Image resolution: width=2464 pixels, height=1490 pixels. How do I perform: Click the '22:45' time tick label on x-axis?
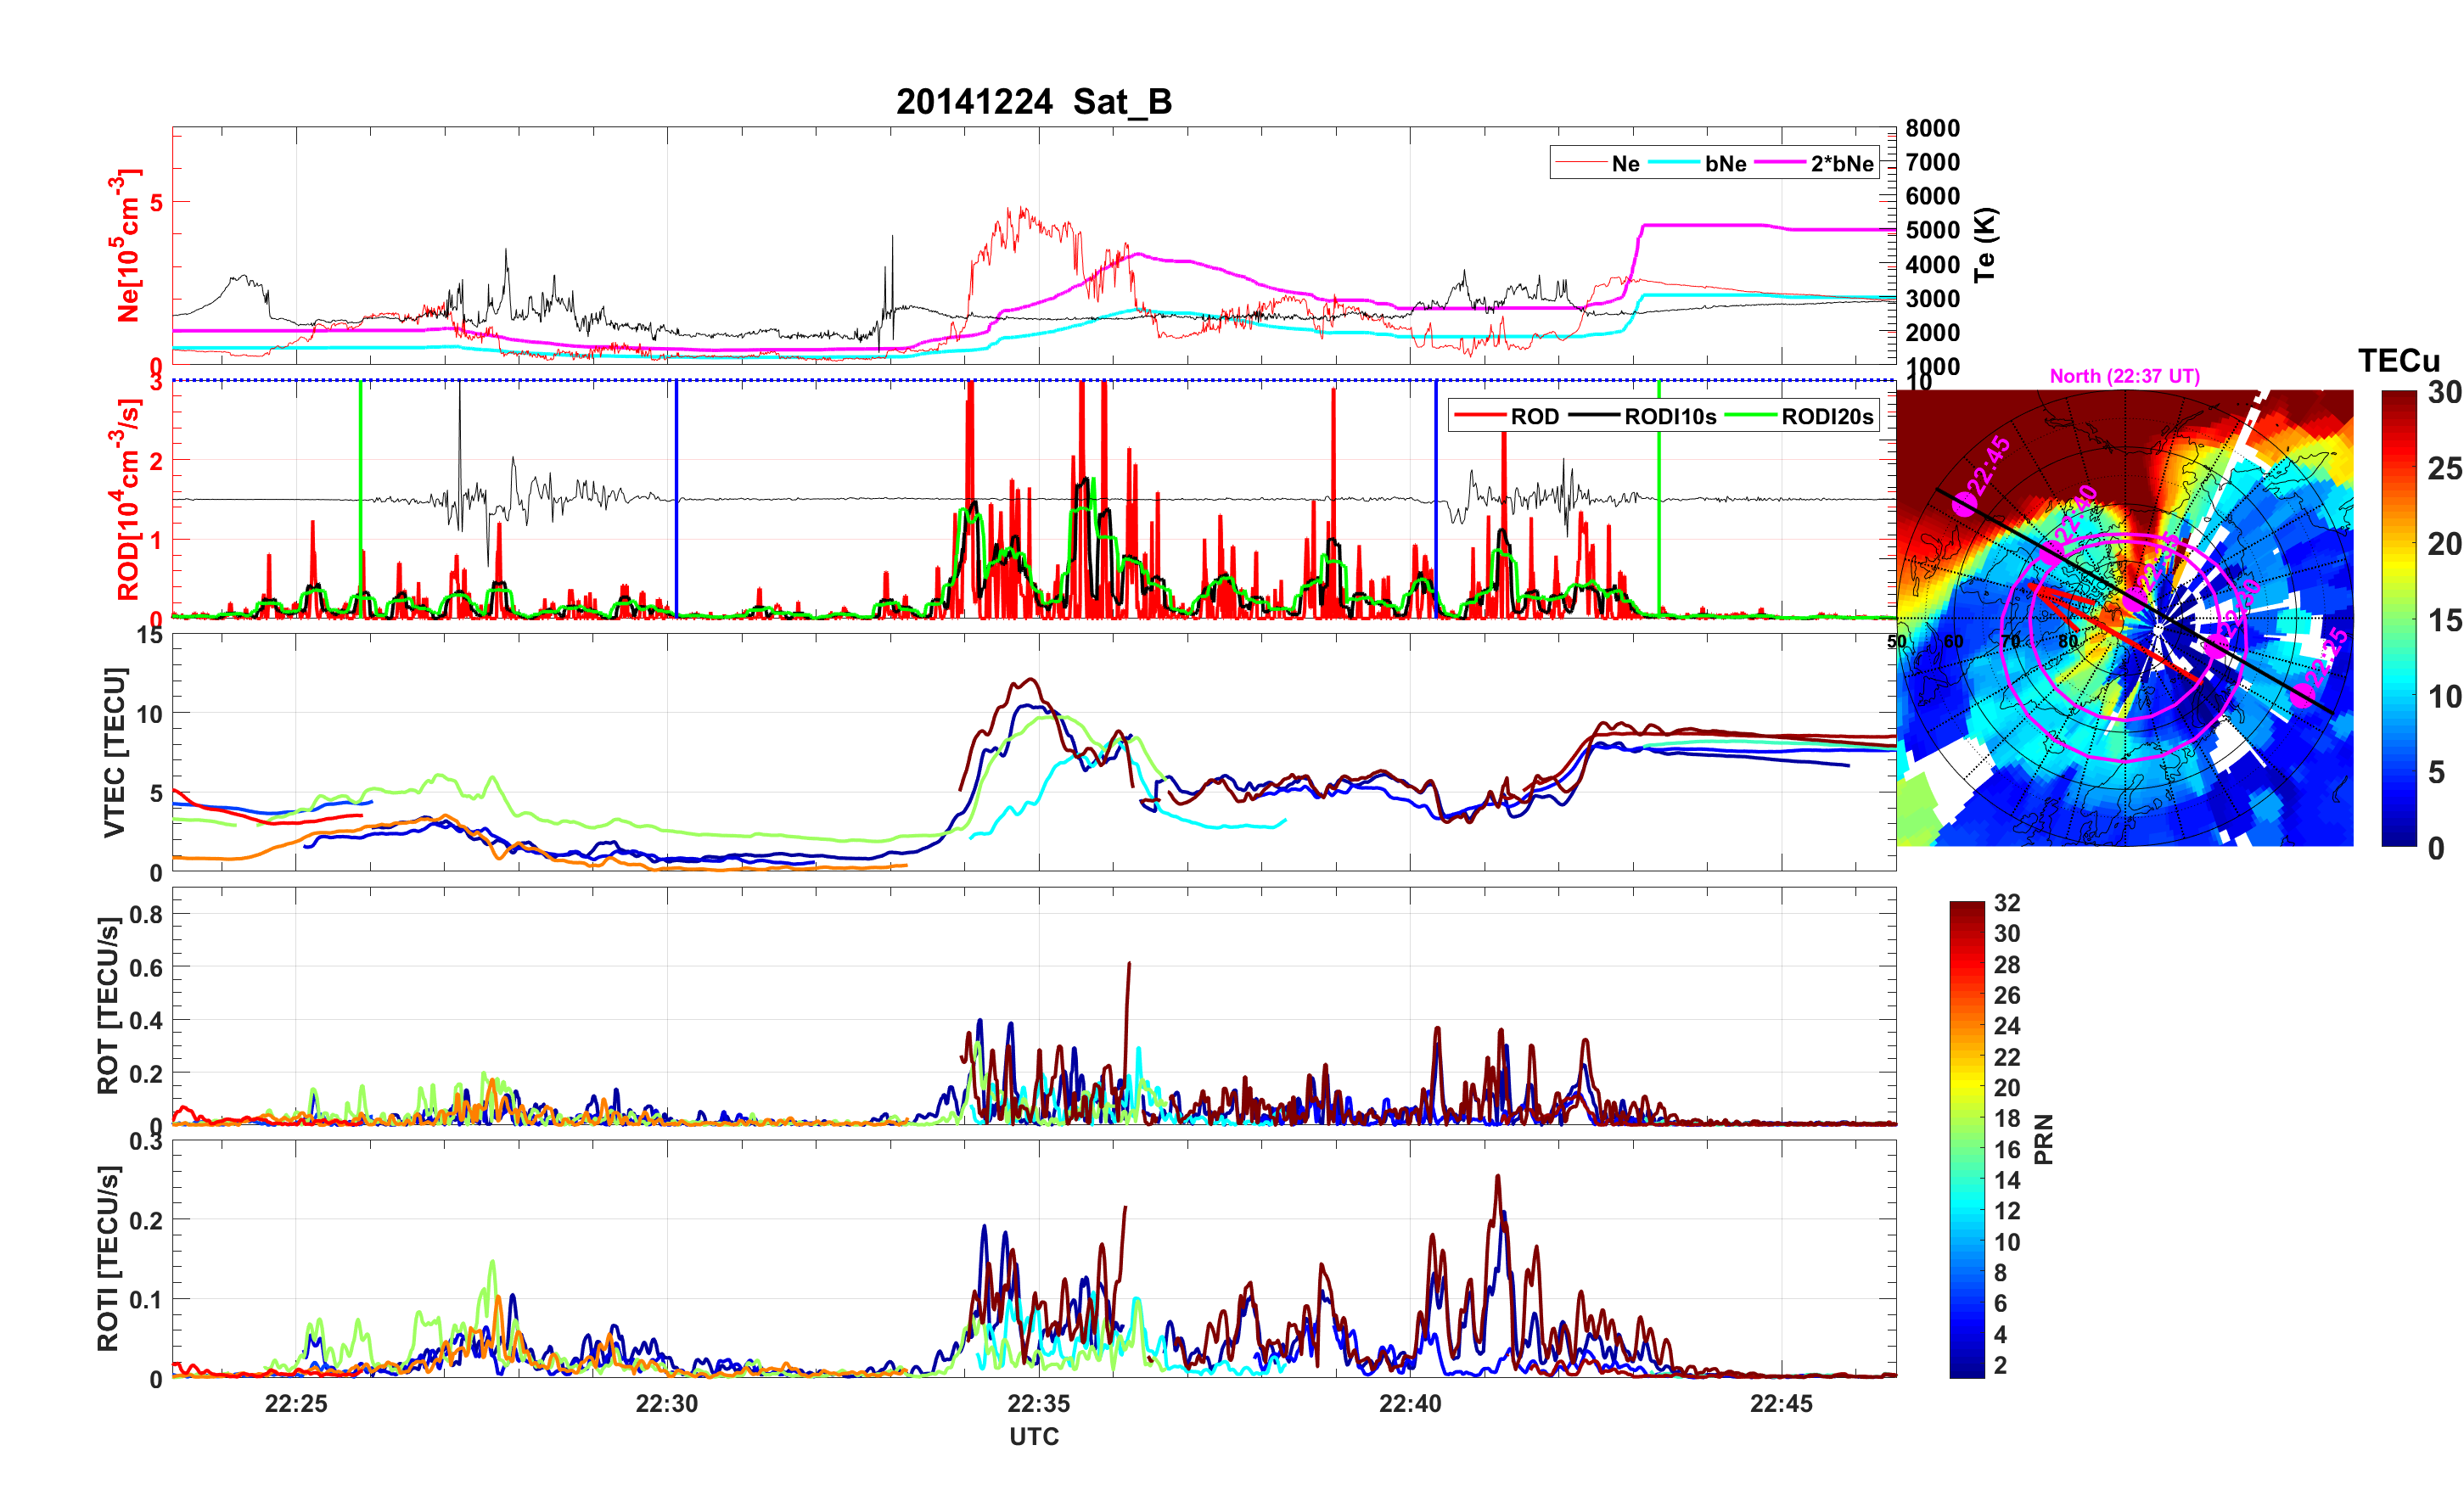(x=1782, y=1403)
